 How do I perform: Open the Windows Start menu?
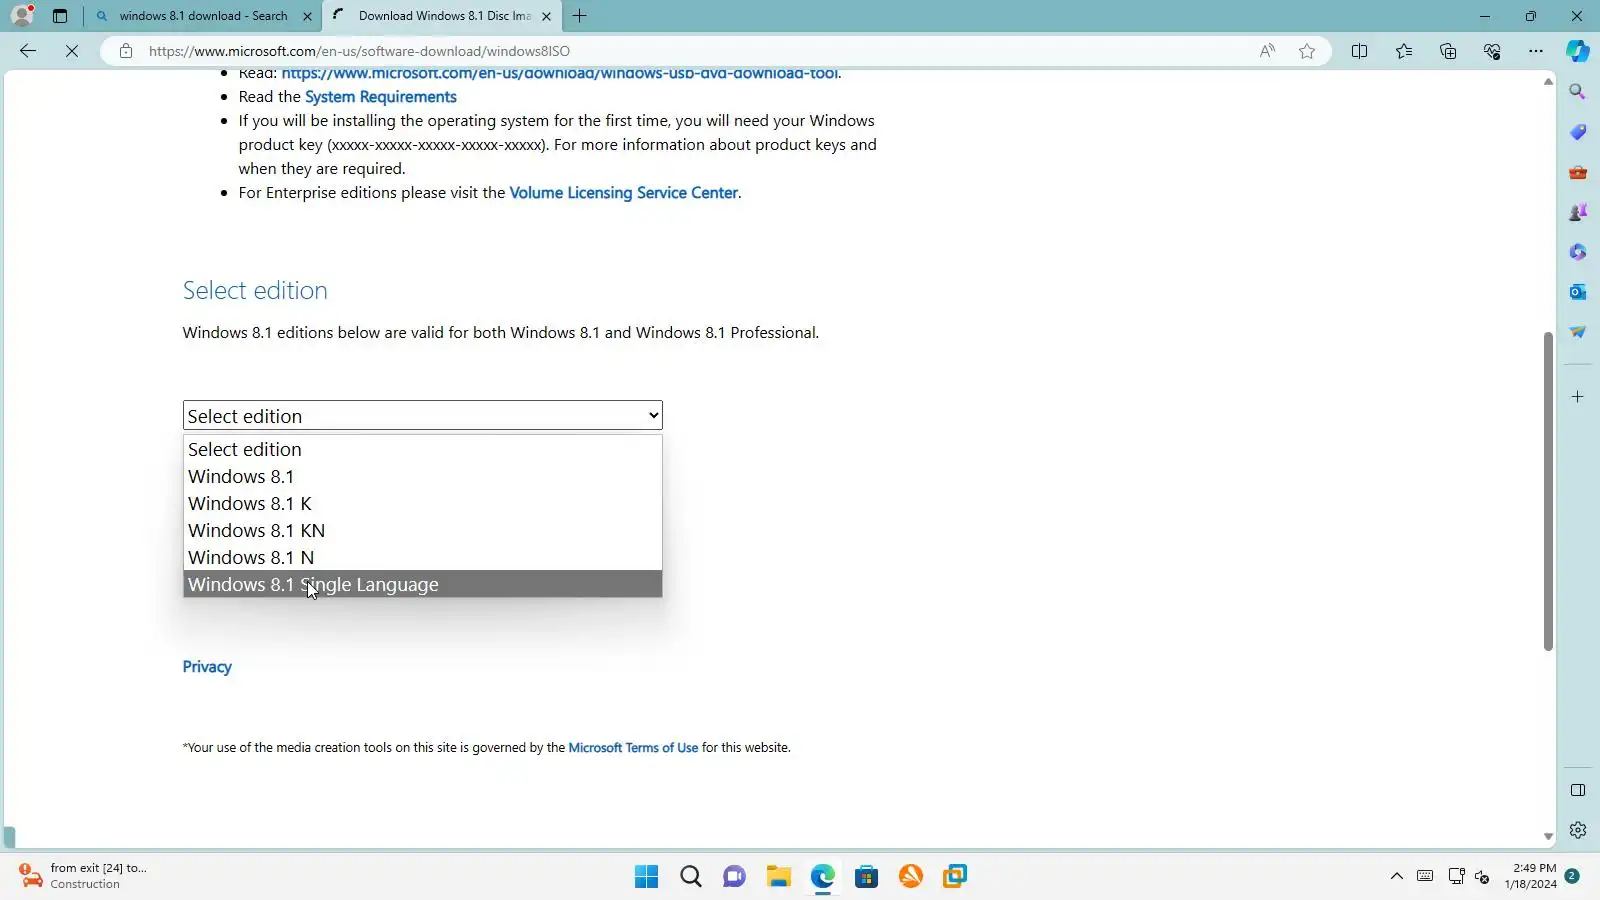647,877
